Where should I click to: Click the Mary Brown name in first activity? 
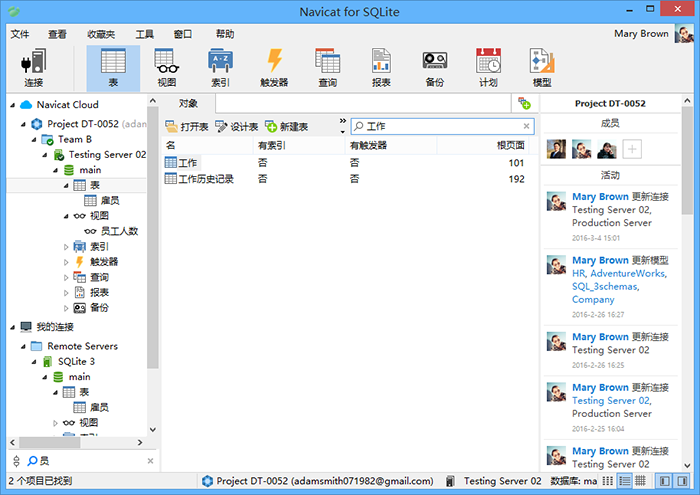coord(600,197)
